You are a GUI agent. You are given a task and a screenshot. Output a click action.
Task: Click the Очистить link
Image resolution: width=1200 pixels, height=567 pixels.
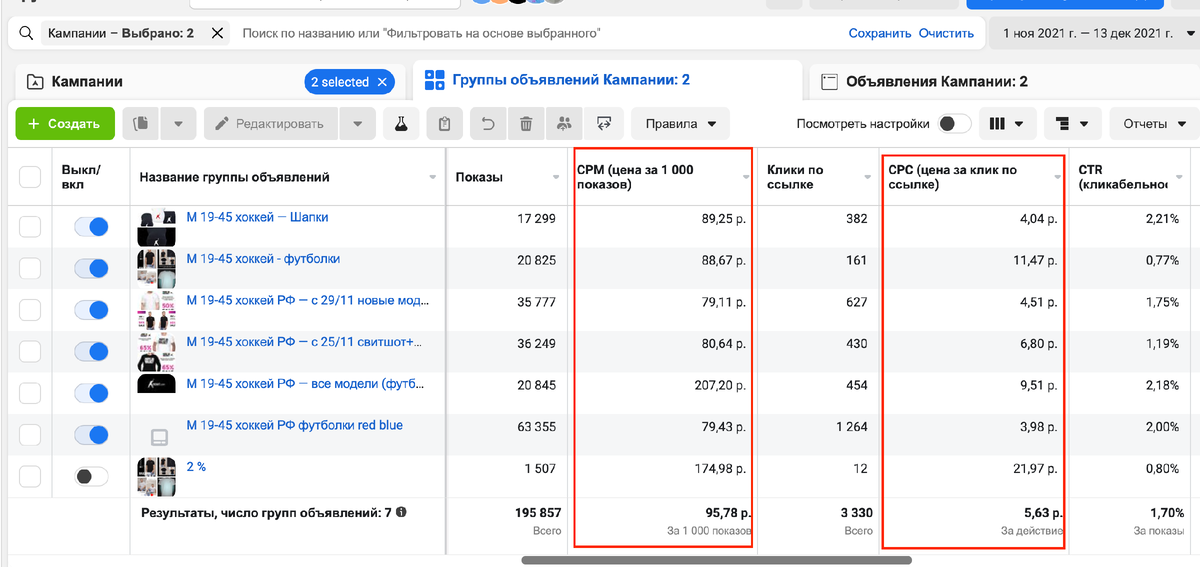coord(947,33)
